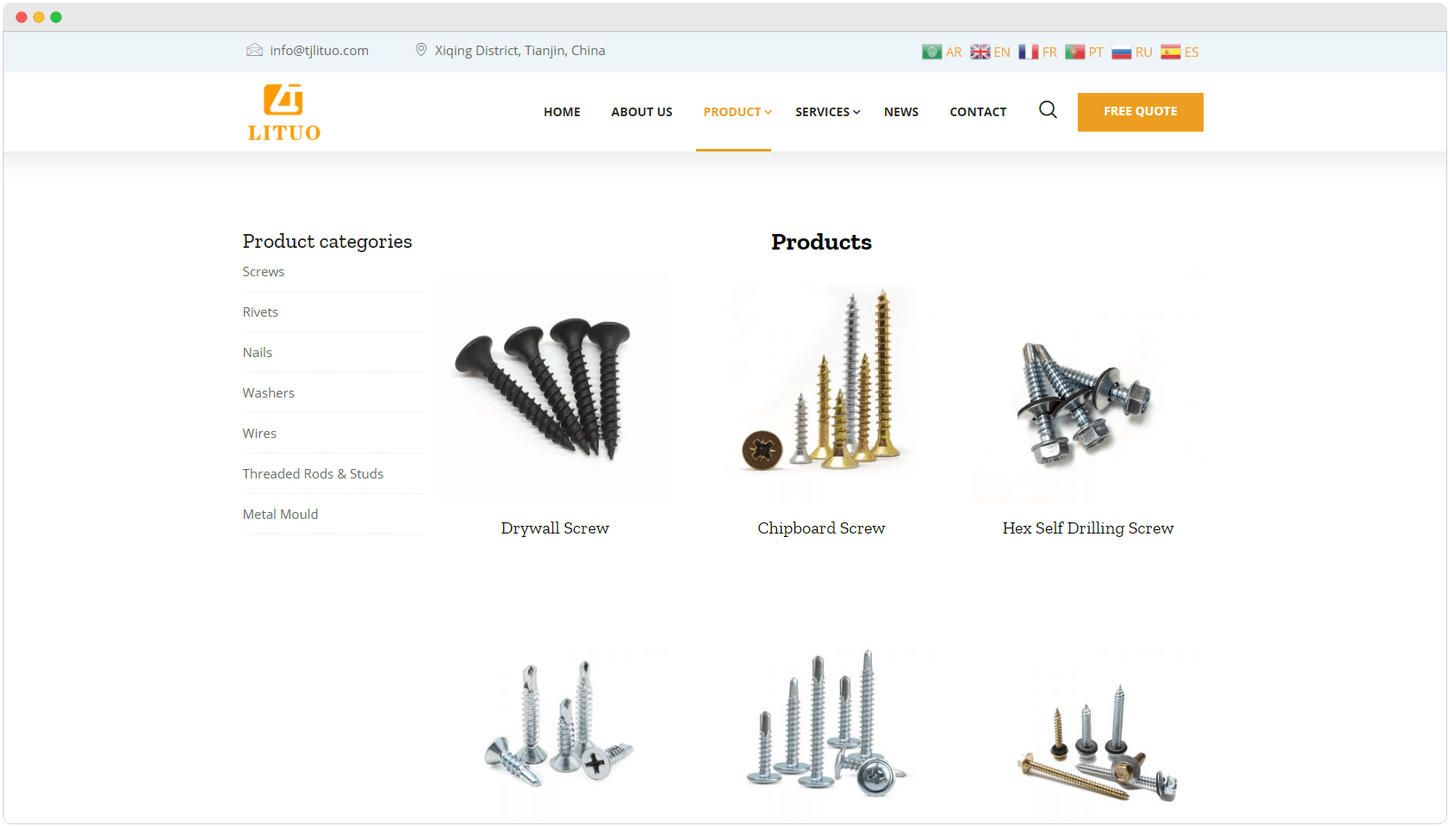Click the LITUO logo
1450x827 pixels.
[284, 112]
